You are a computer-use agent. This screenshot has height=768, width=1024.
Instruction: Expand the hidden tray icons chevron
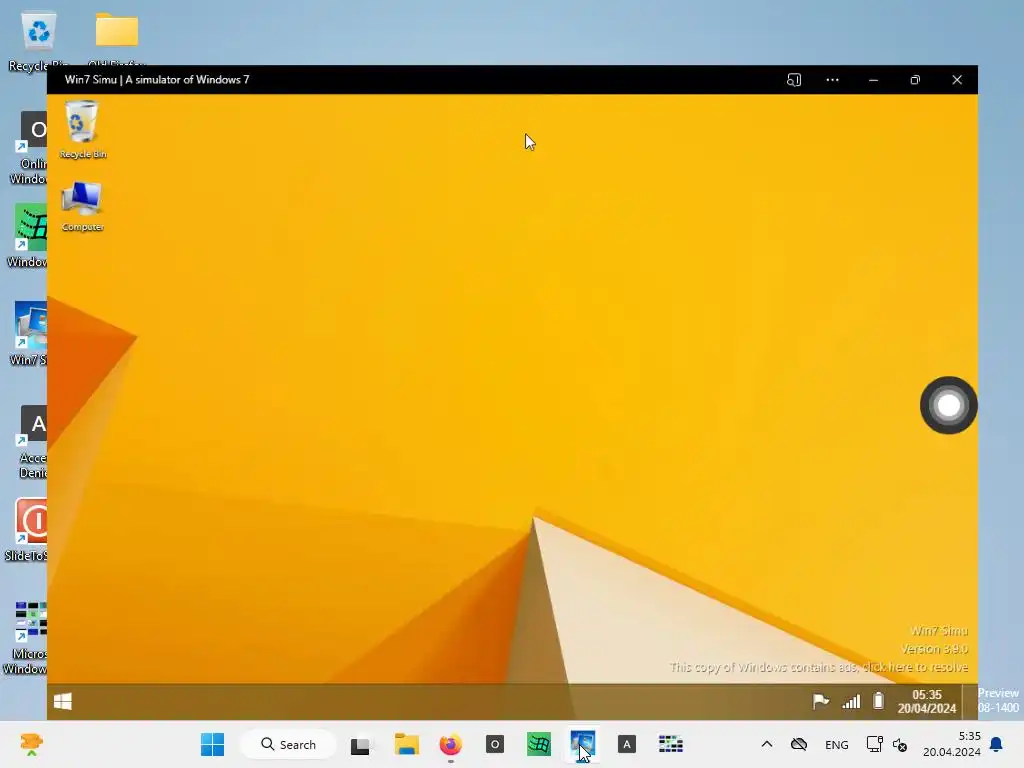coord(767,744)
